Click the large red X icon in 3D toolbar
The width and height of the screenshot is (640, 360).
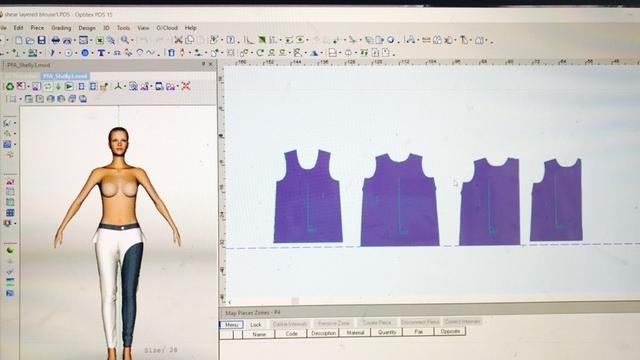(186, 86)
